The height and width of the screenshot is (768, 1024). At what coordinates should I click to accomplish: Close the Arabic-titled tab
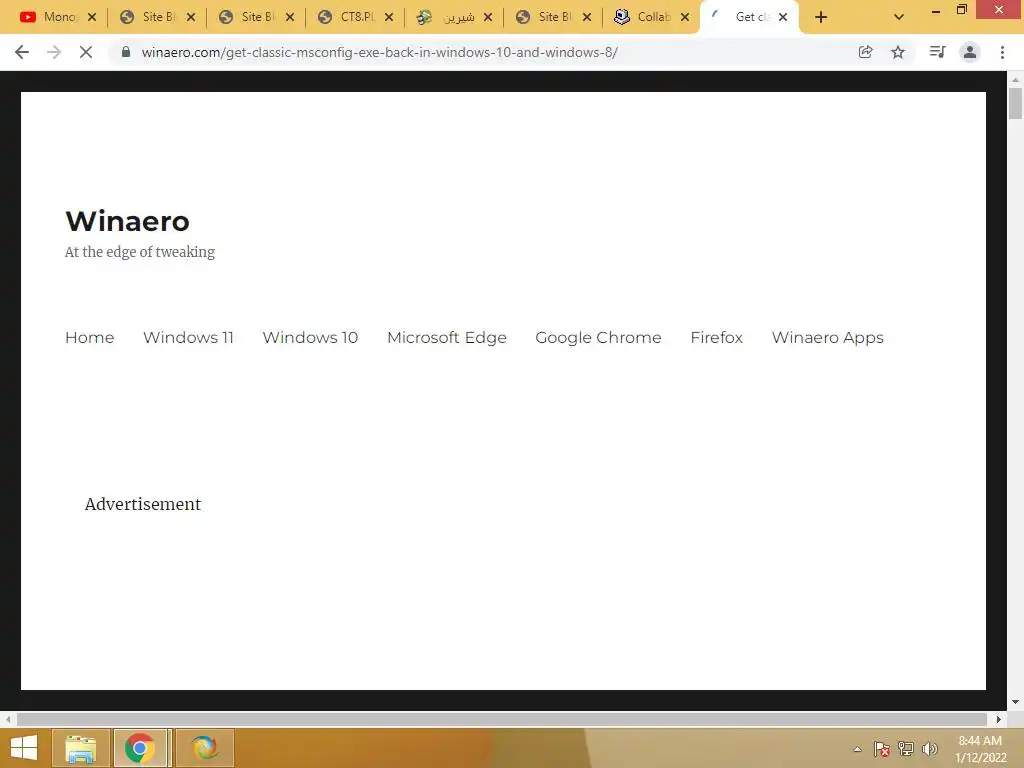click(x=488, y=17)
